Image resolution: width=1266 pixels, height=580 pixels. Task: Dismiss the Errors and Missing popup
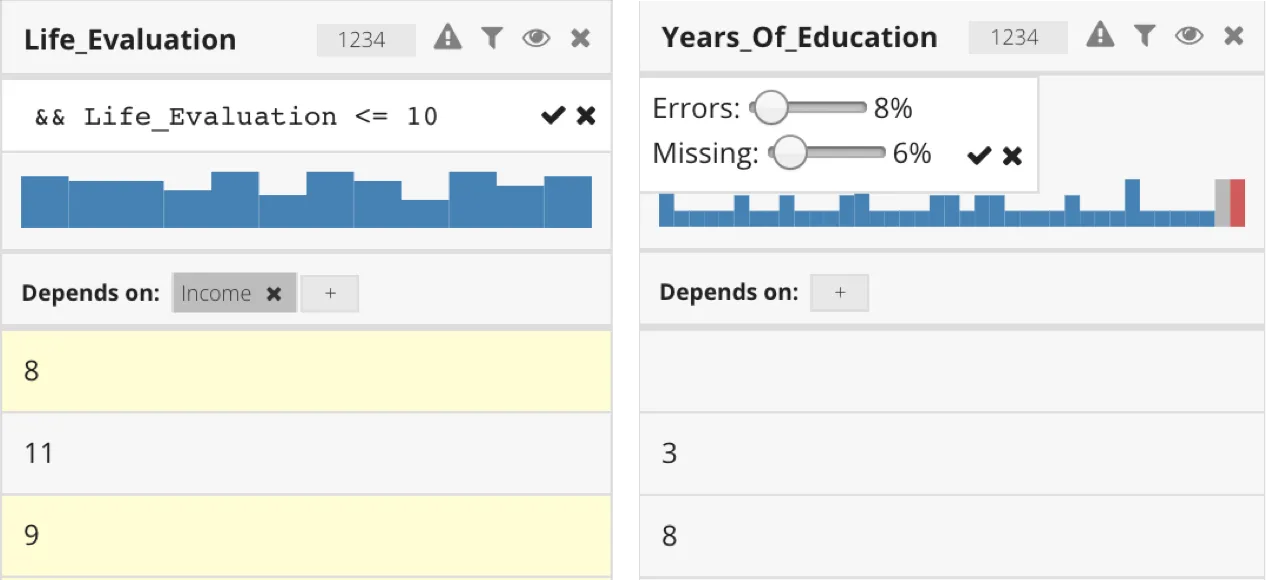[x=1013, y=155]
